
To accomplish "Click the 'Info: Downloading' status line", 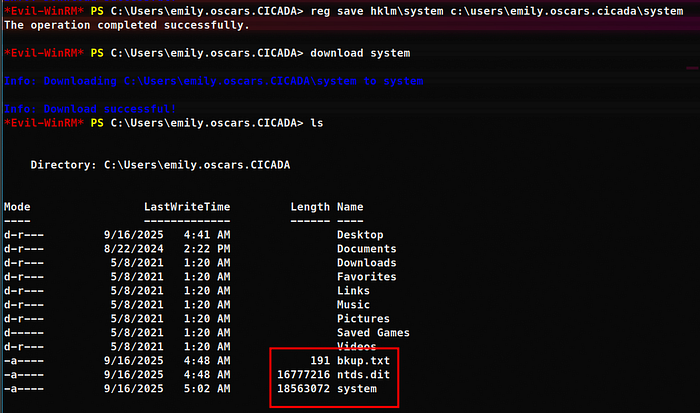I will (213, 81).
